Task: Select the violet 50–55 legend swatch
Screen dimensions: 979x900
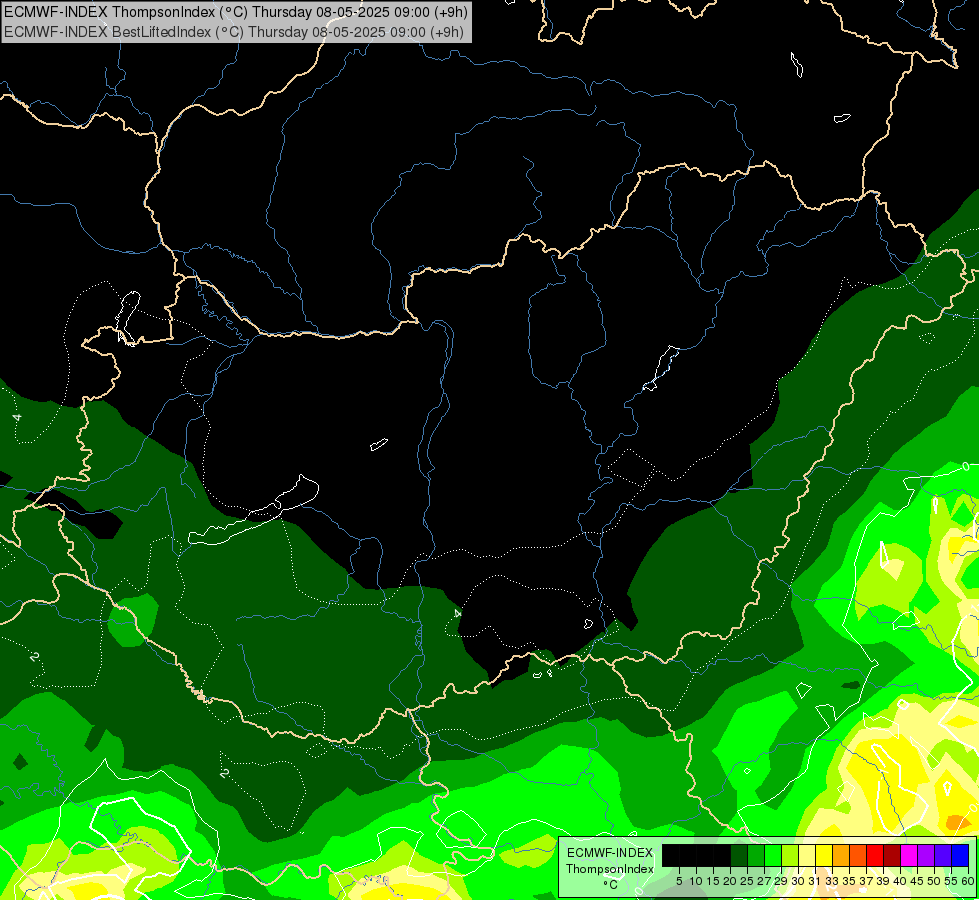Action: [943, 855]
